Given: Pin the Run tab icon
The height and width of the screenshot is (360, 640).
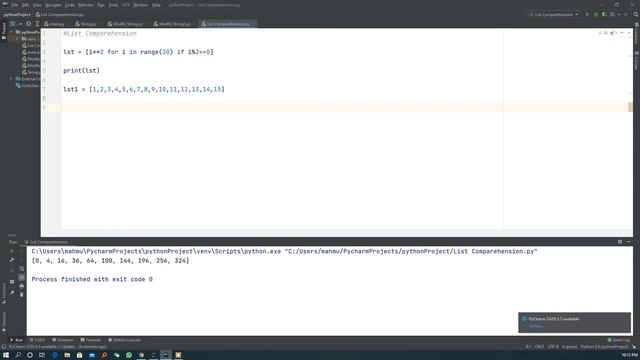Looking at the screenshot, I should (x=12, y=293).
